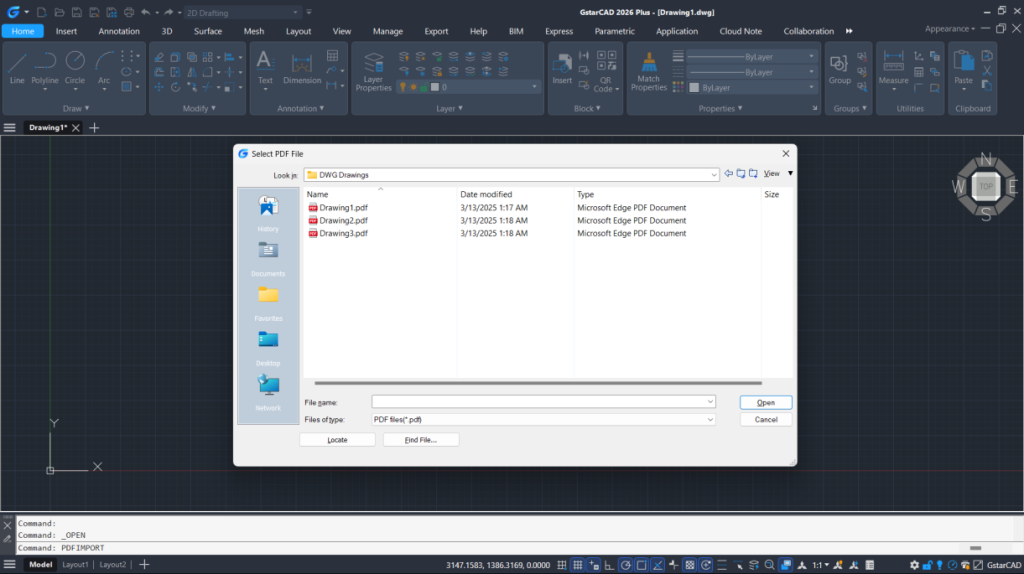The image size is (1024, 574).
Task: Toggle ortho mode in status bar
Action: [608, 565]
